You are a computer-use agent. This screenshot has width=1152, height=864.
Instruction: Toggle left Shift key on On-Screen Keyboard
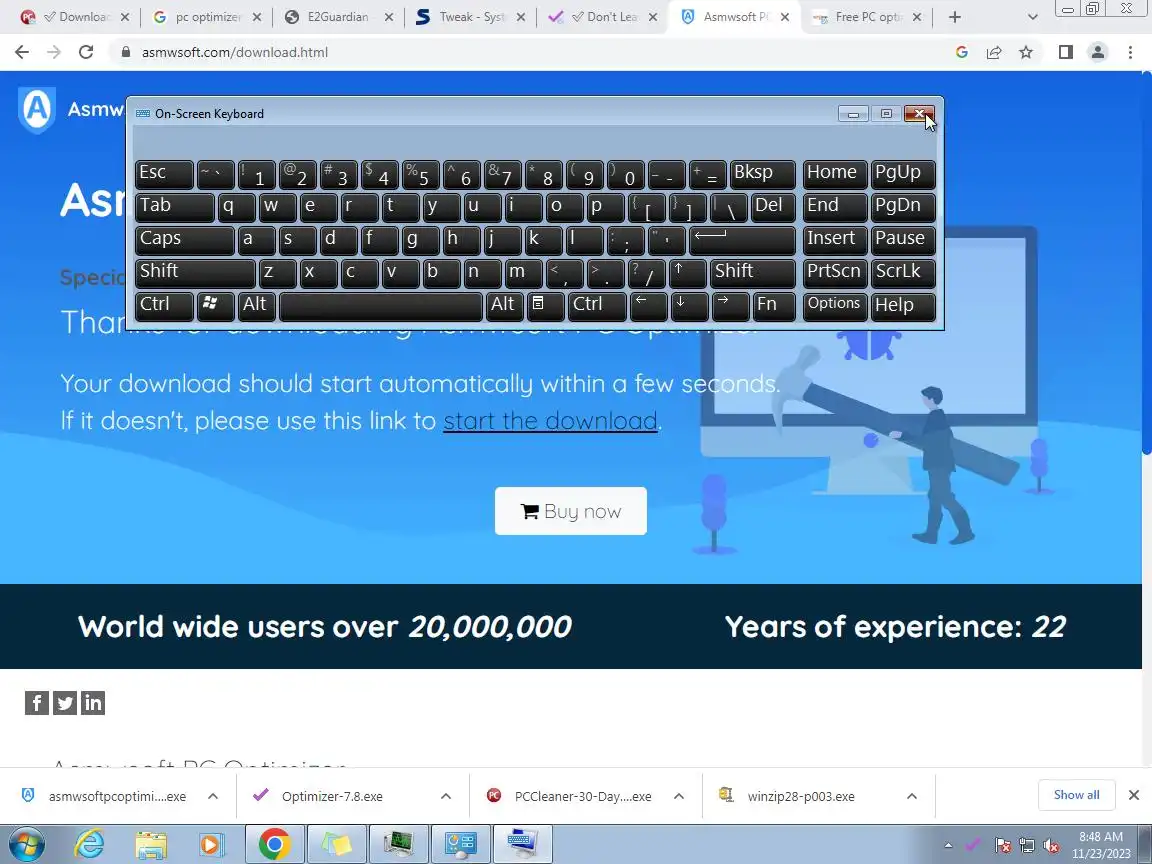pyautogui.click(x=195, y=273)
